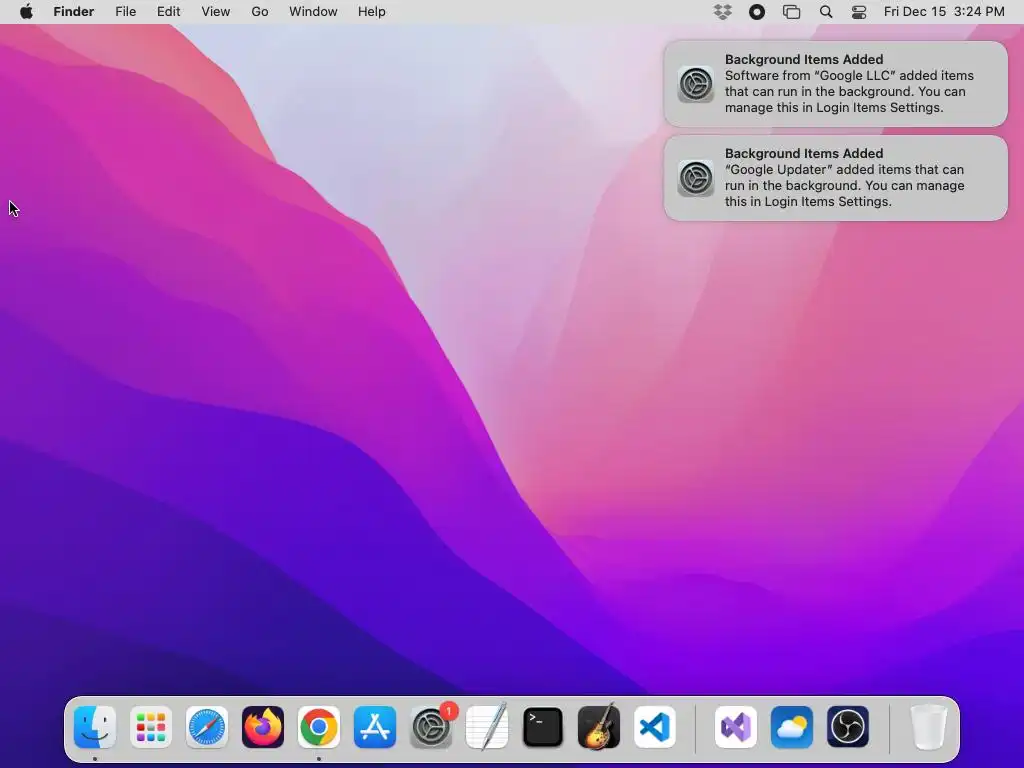Open the Window menu

tap(313, 12)
